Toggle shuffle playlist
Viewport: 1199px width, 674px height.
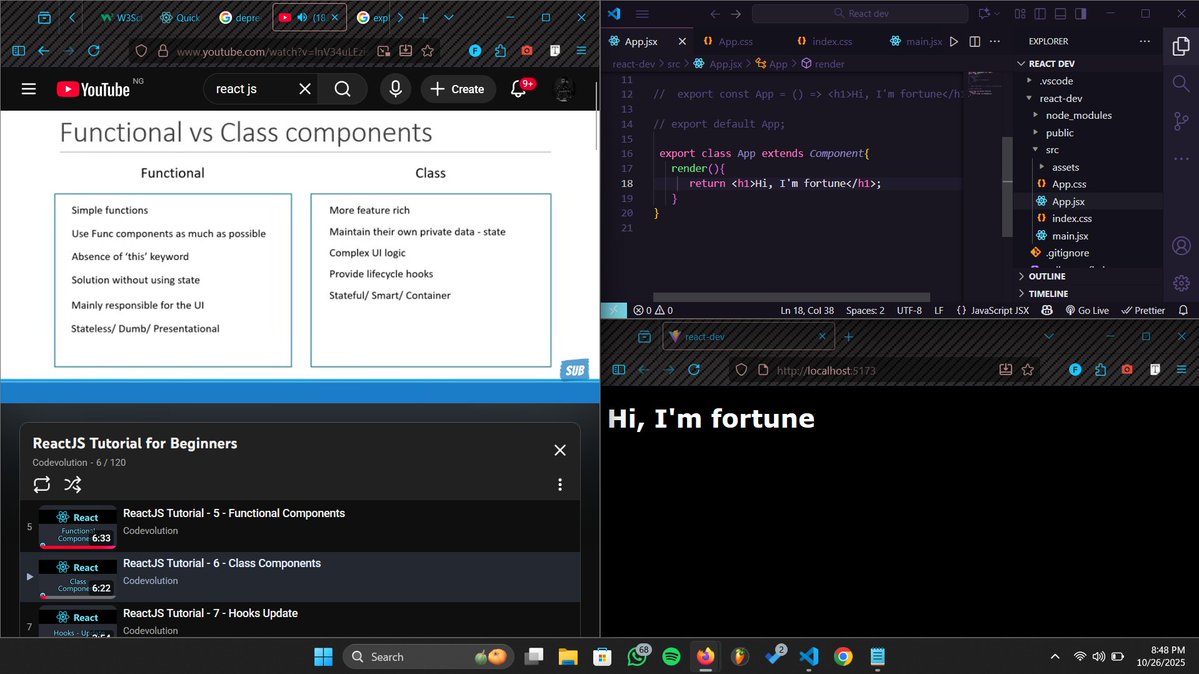[73, 484]
